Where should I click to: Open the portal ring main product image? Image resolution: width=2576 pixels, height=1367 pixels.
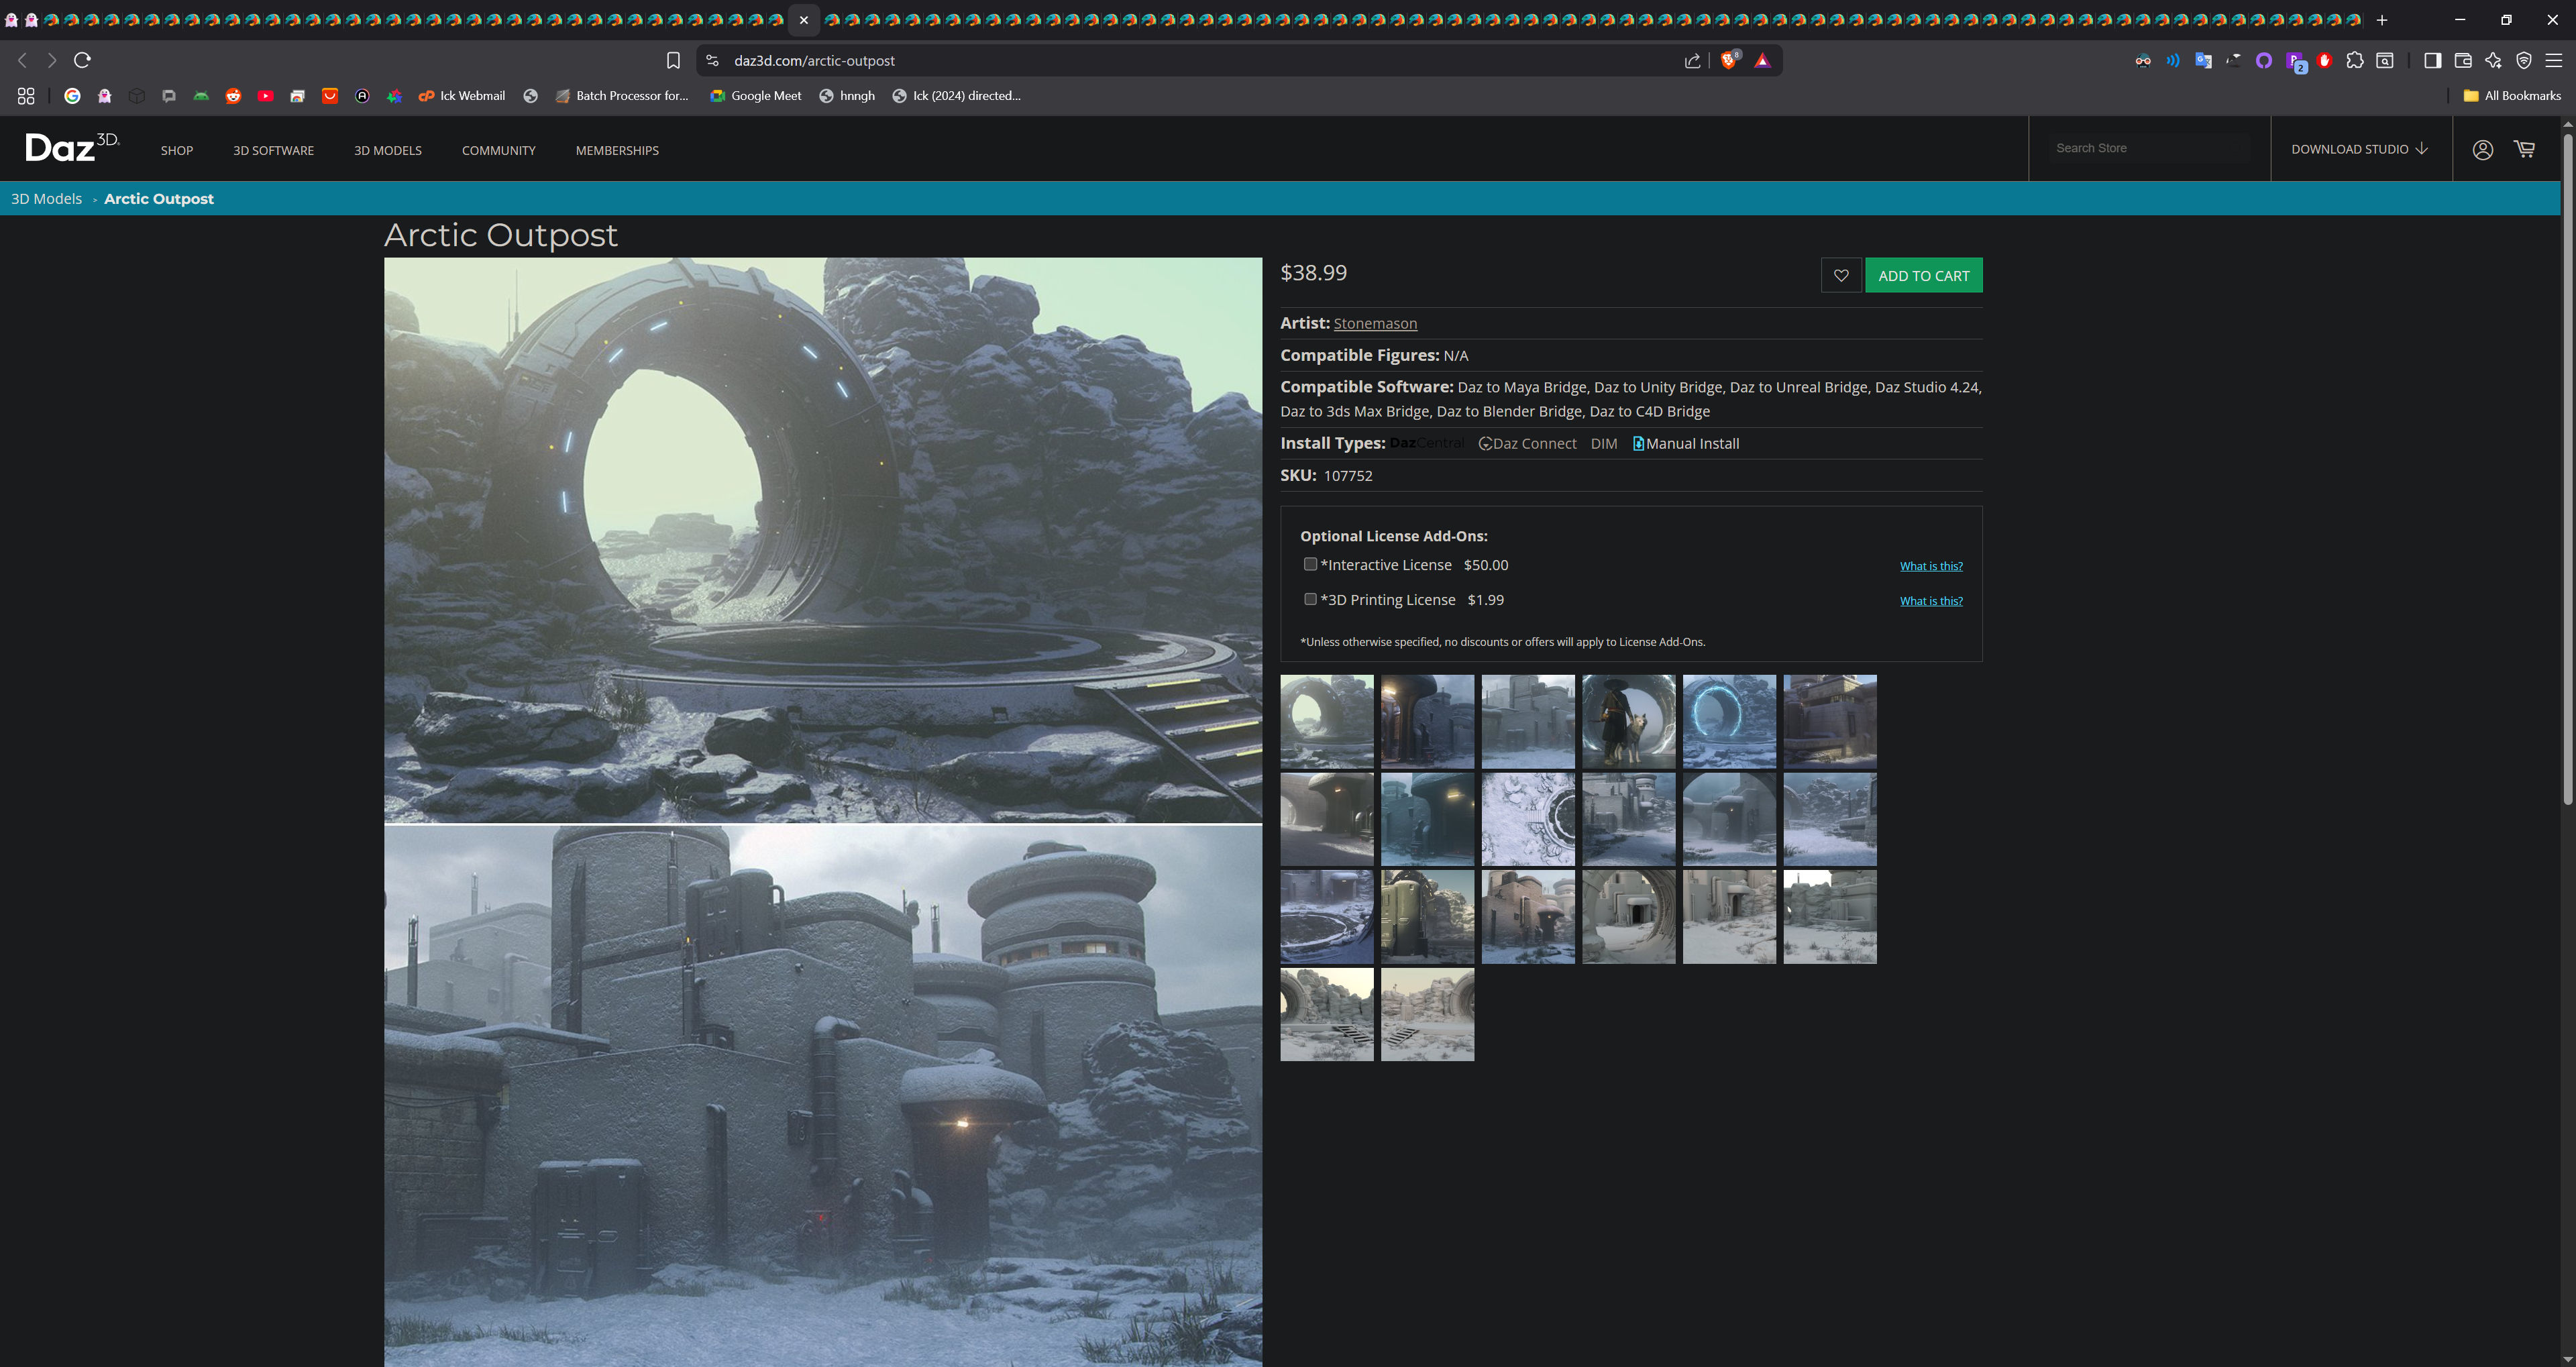(x=823, y=540)
